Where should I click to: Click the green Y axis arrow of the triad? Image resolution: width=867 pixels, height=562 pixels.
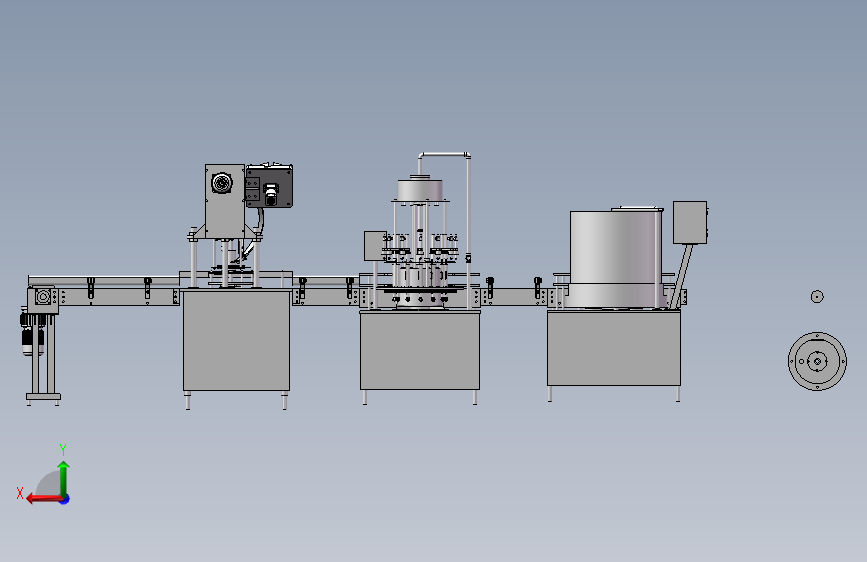pos(64,478)
